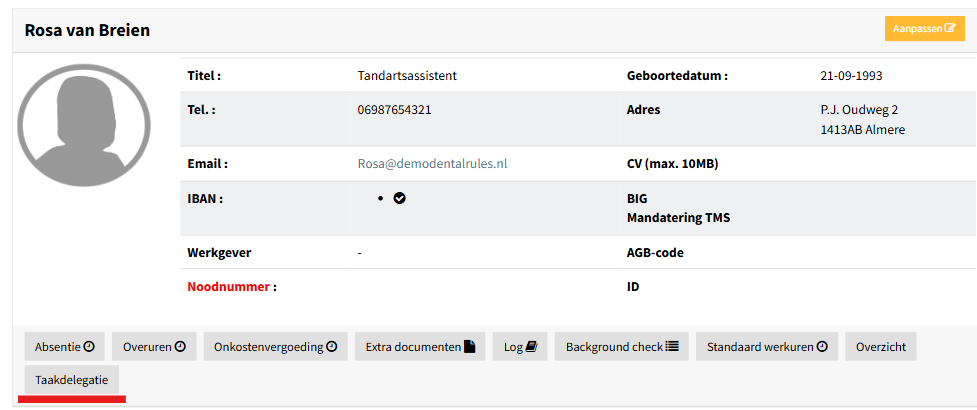Viewport: 977px width, 410px height.
Task: Click the Aanpassen edit button
Action: [x=925, y=29]
